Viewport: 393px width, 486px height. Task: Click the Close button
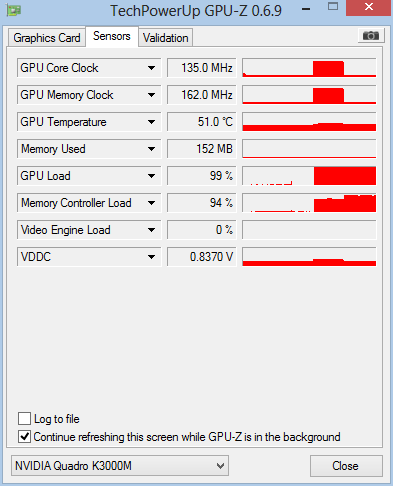point(346,466)
